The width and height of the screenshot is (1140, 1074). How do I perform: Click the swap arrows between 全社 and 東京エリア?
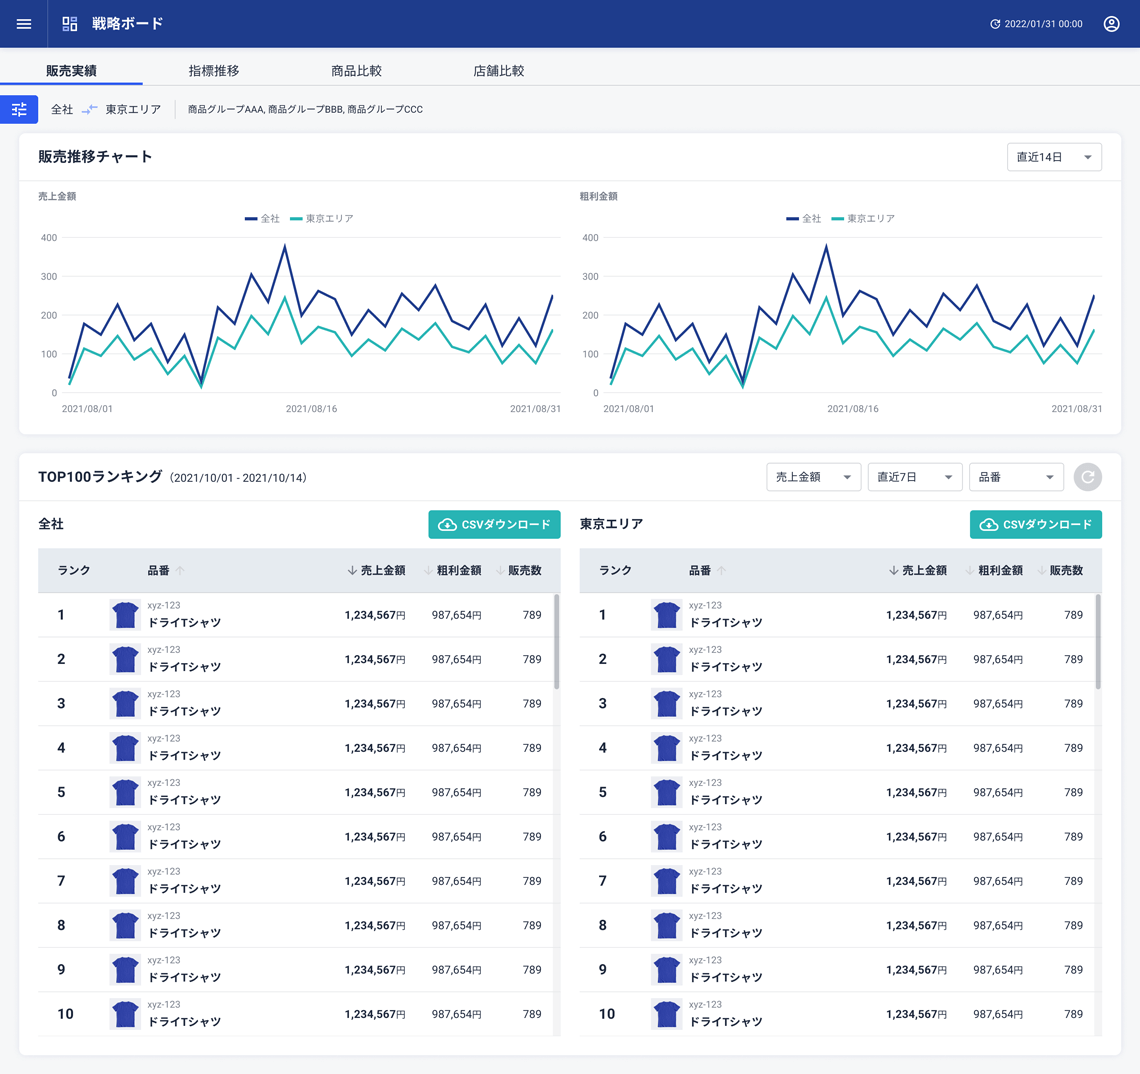90,110
